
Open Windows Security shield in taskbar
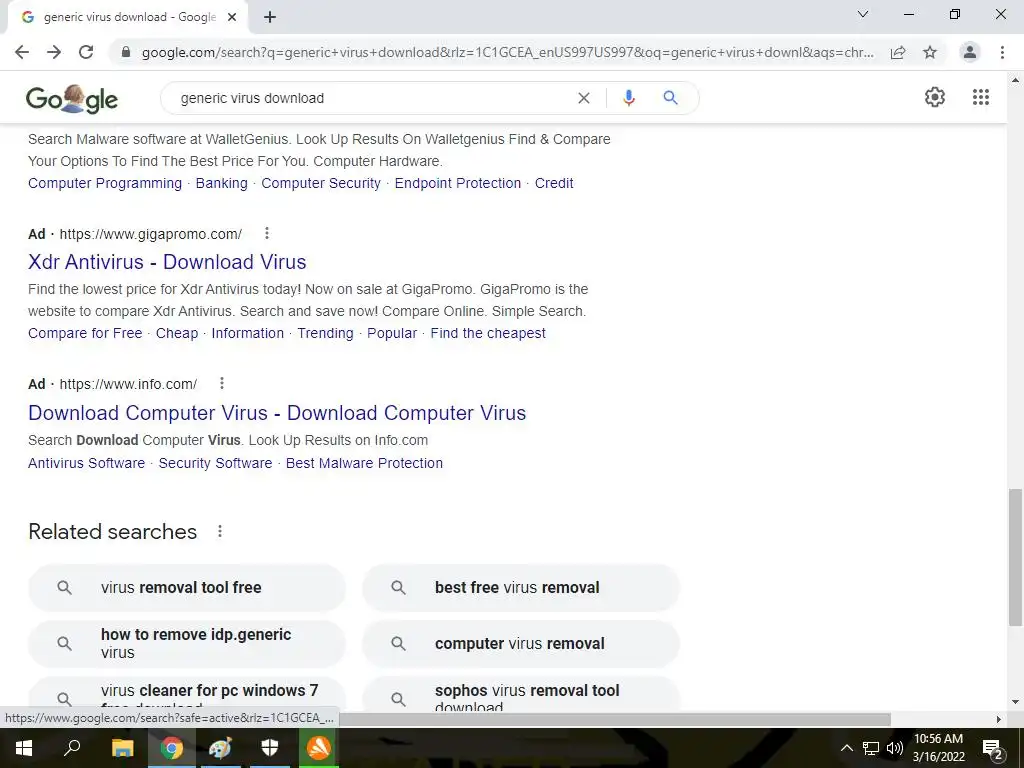[x=270, y=748]
